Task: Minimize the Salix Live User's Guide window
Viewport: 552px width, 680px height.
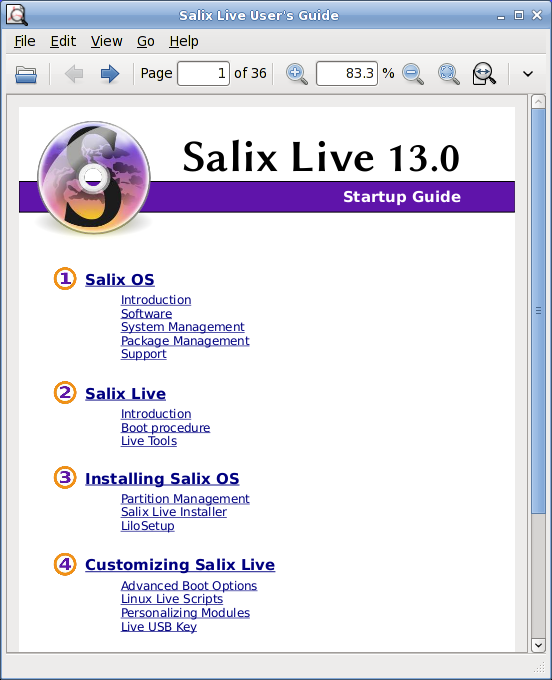Action: 501,16
